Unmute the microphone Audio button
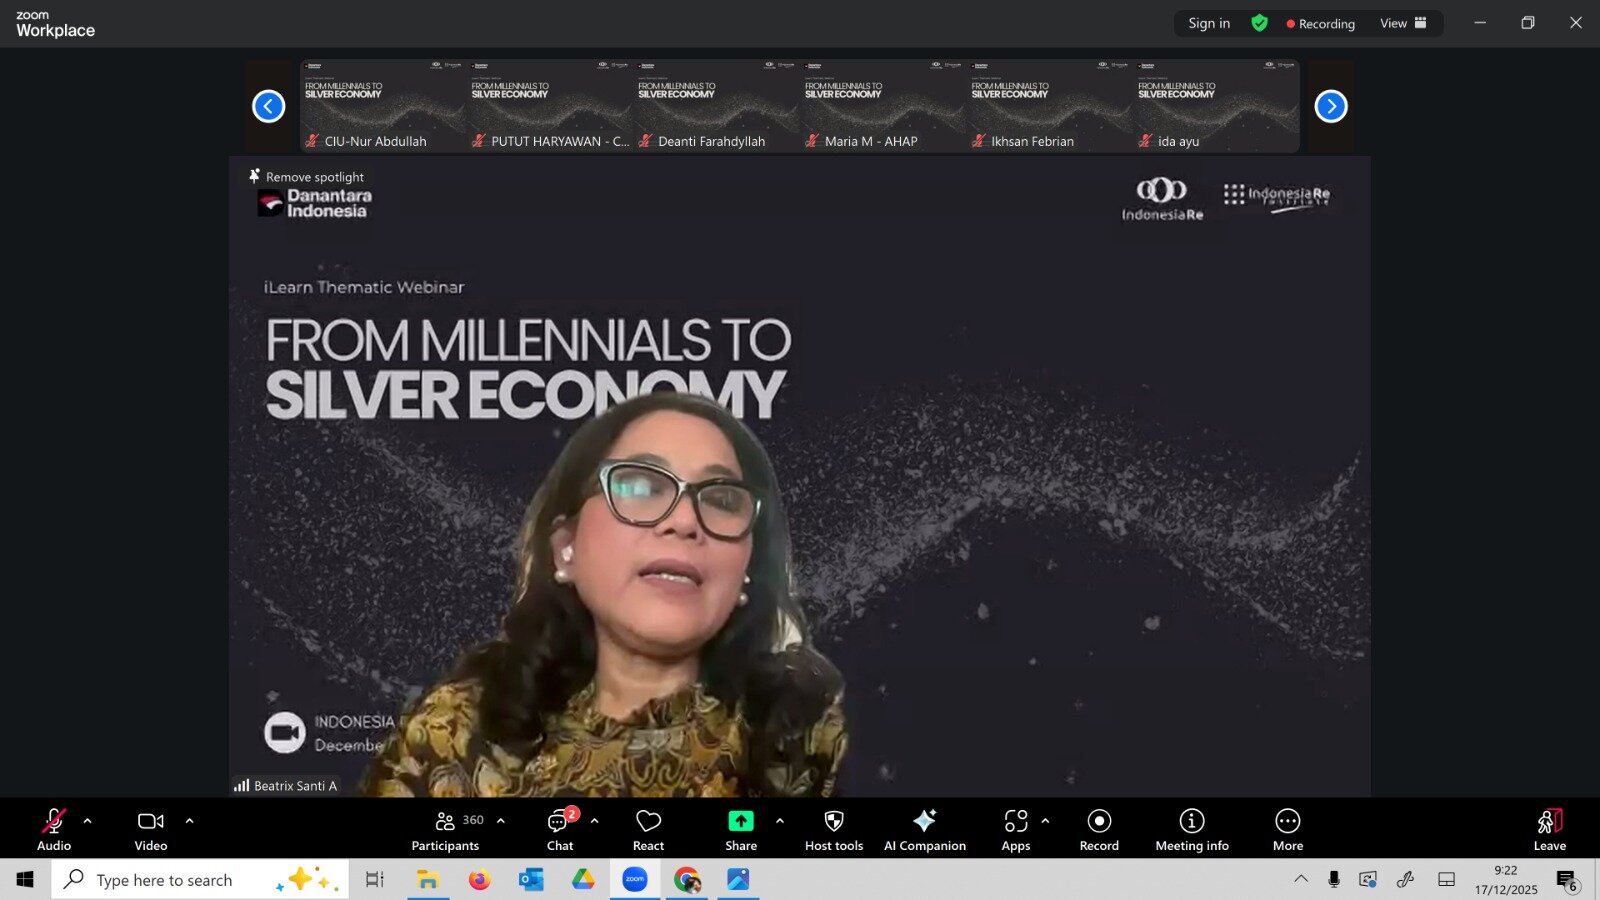This screenshot has width=1600, height=900. tap(54, 829)
